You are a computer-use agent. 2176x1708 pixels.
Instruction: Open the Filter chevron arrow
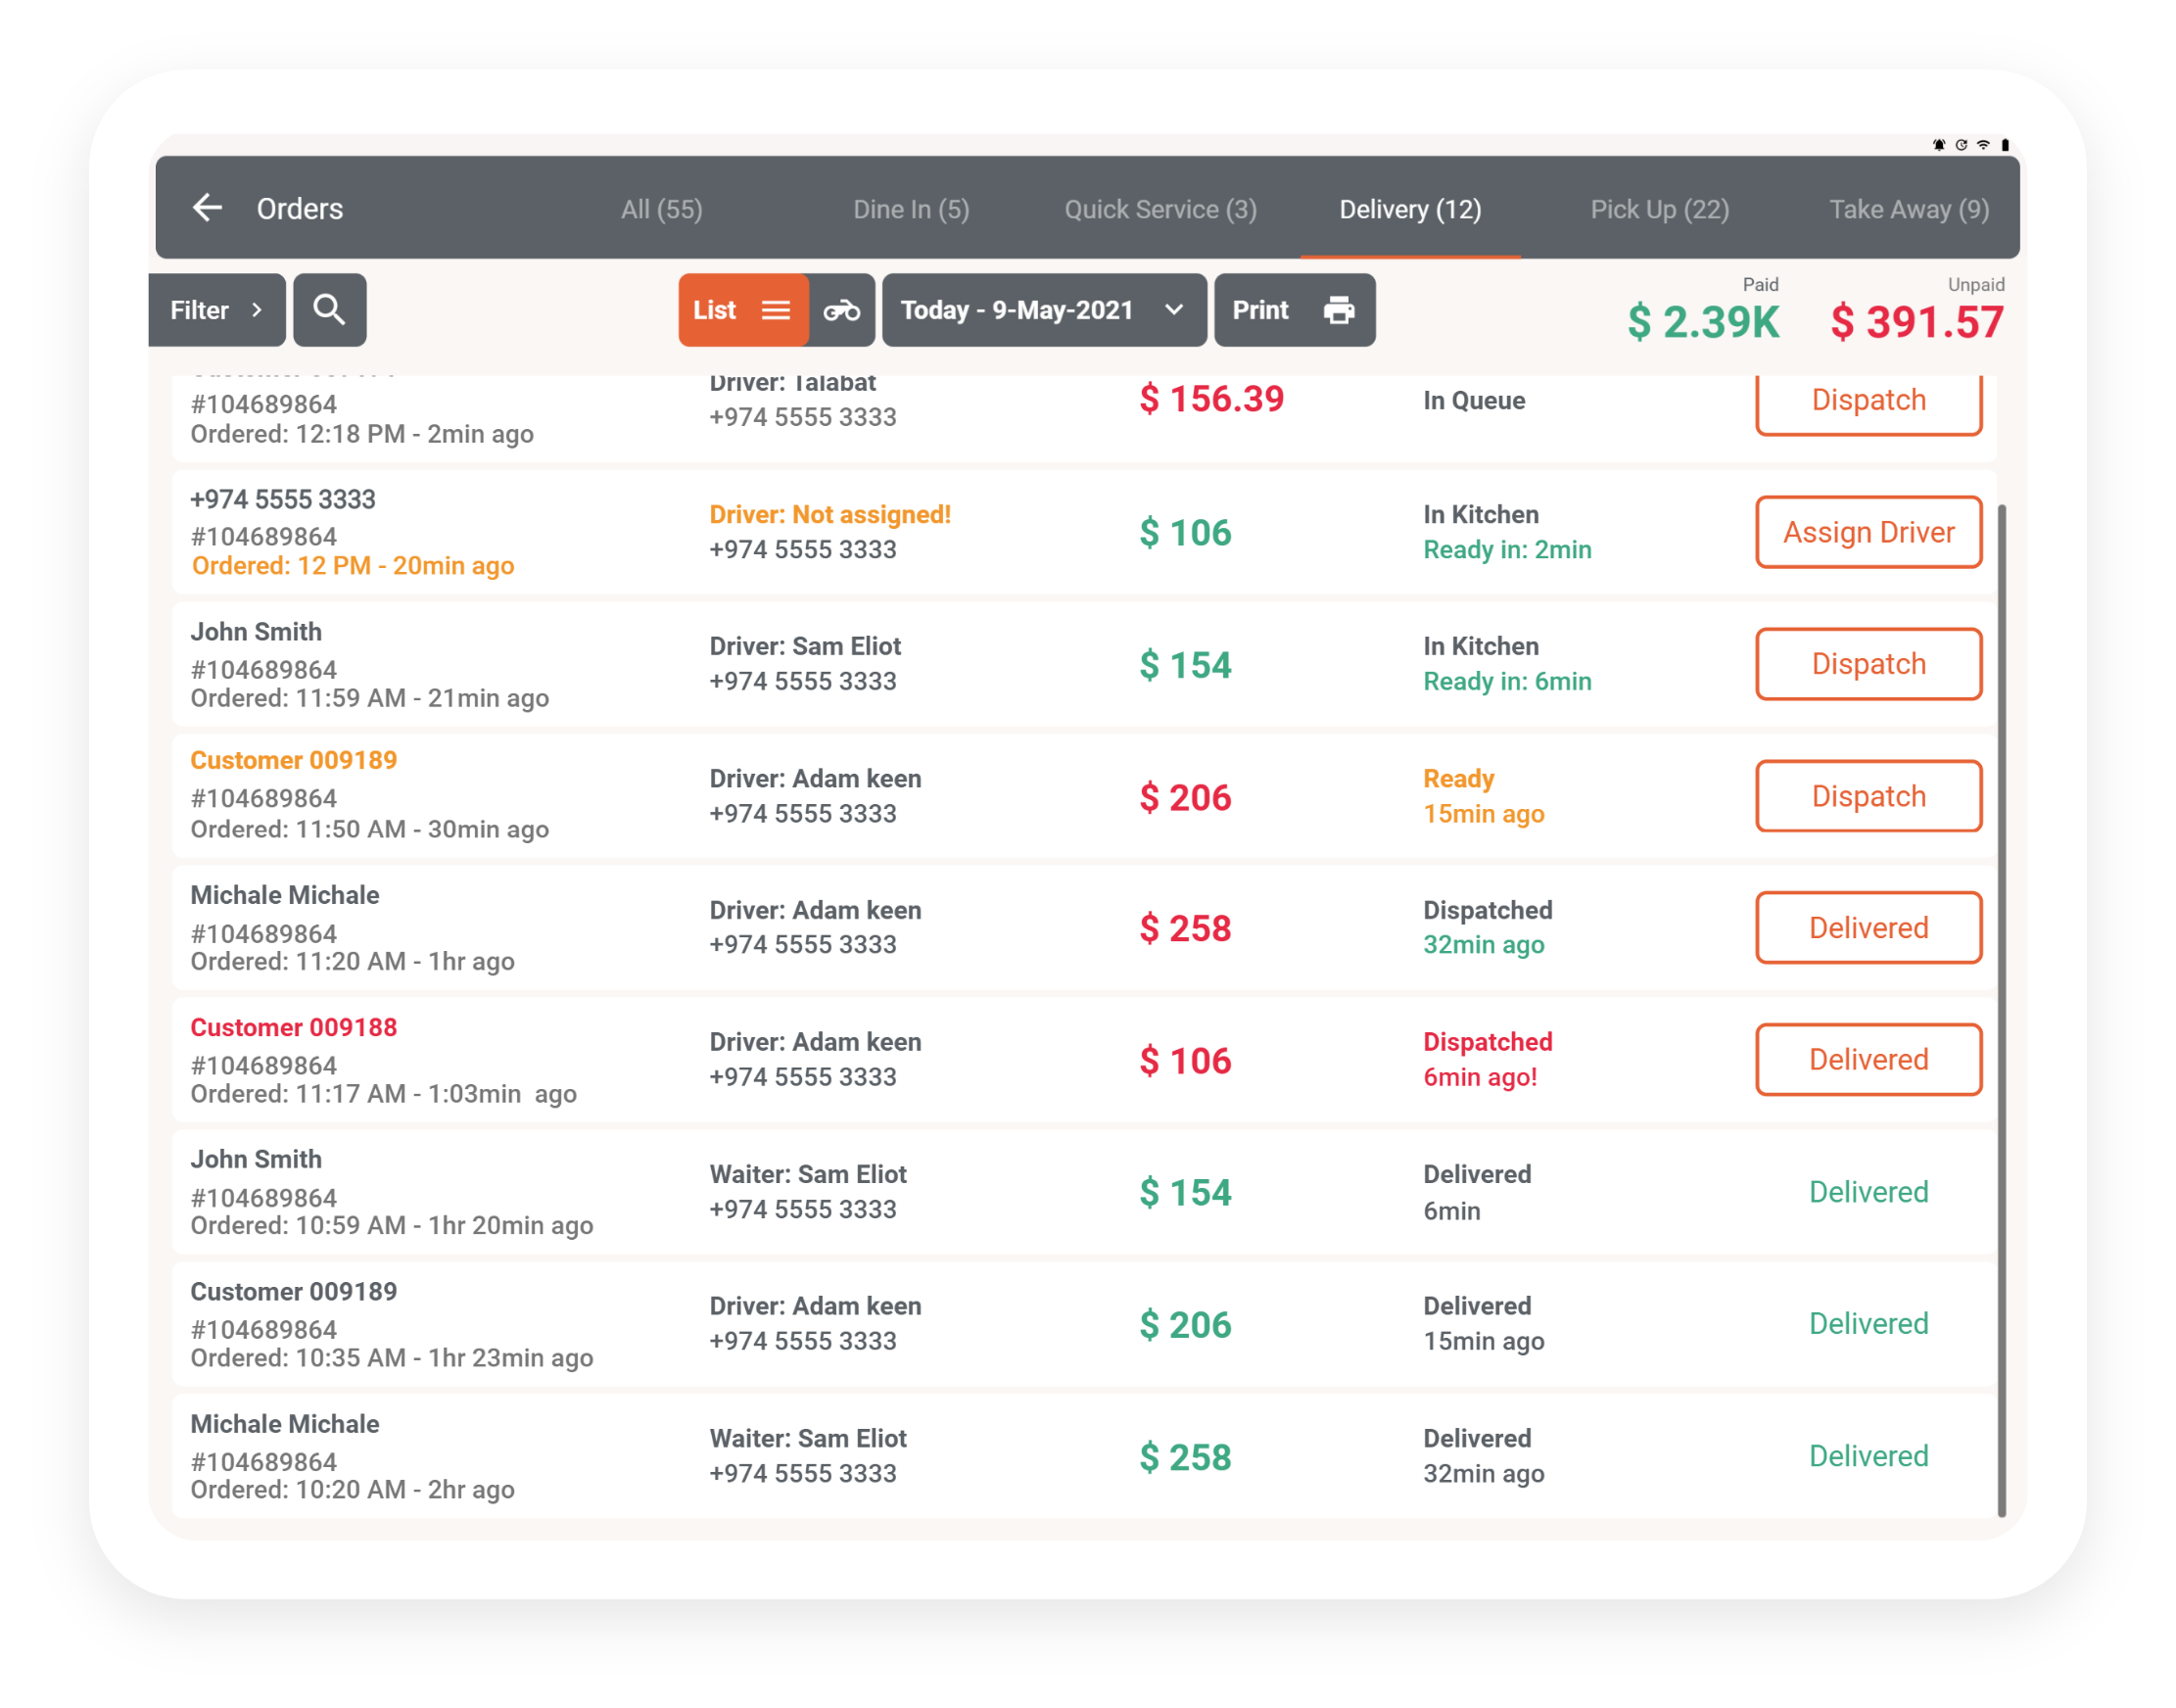coord(257,310)
